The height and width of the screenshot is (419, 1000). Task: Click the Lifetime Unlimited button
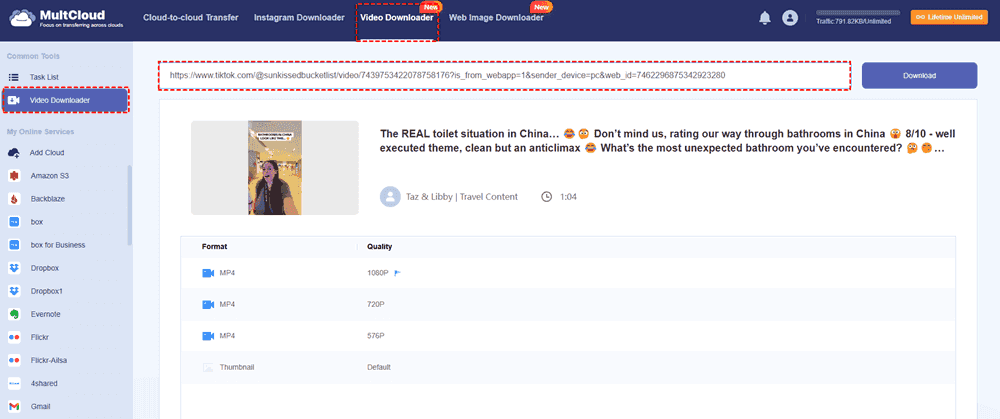tap(951, 18)
